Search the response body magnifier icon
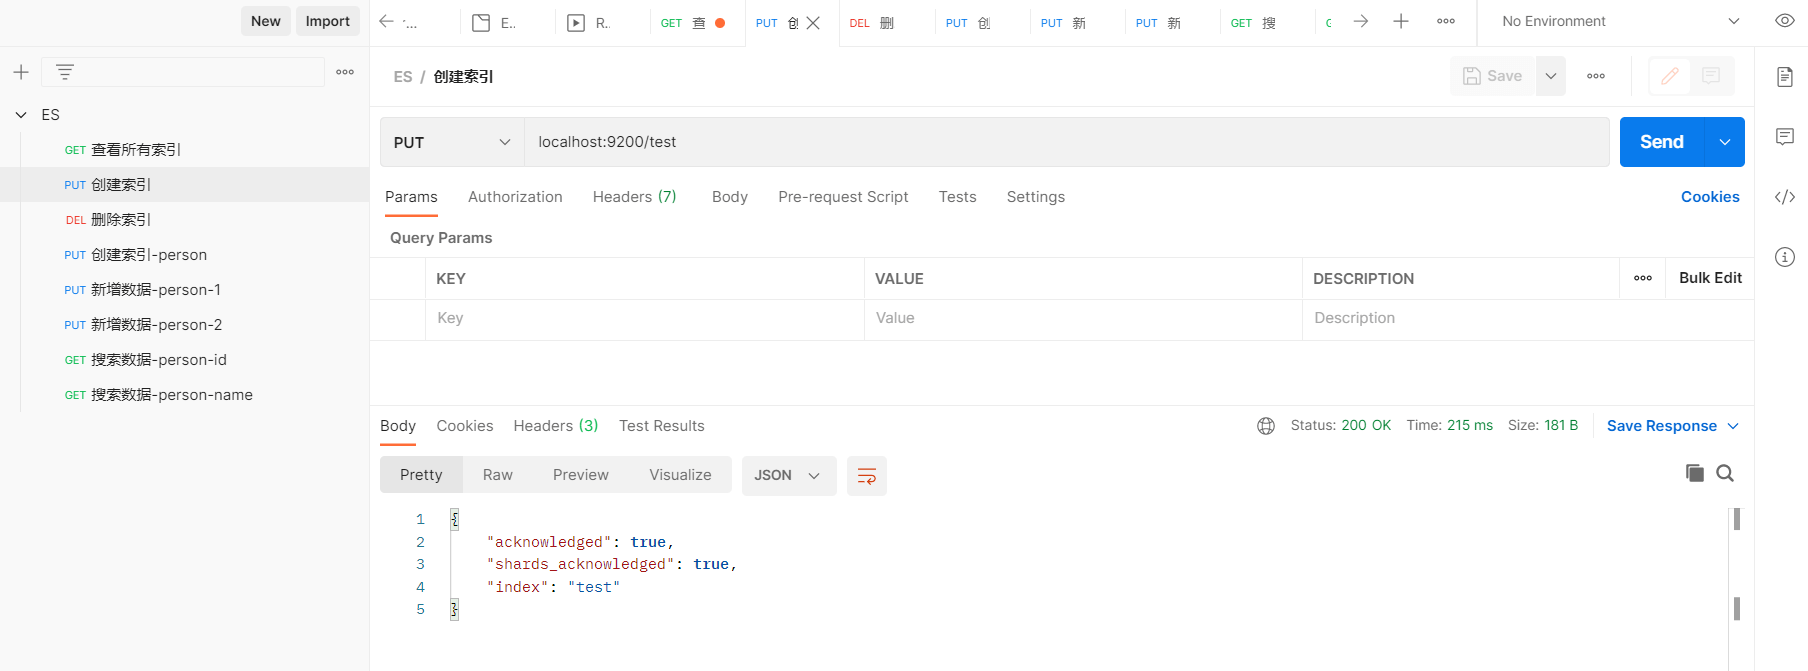Image resolution: width=1808 pixels, height=671 pixels. [1725, 473]
